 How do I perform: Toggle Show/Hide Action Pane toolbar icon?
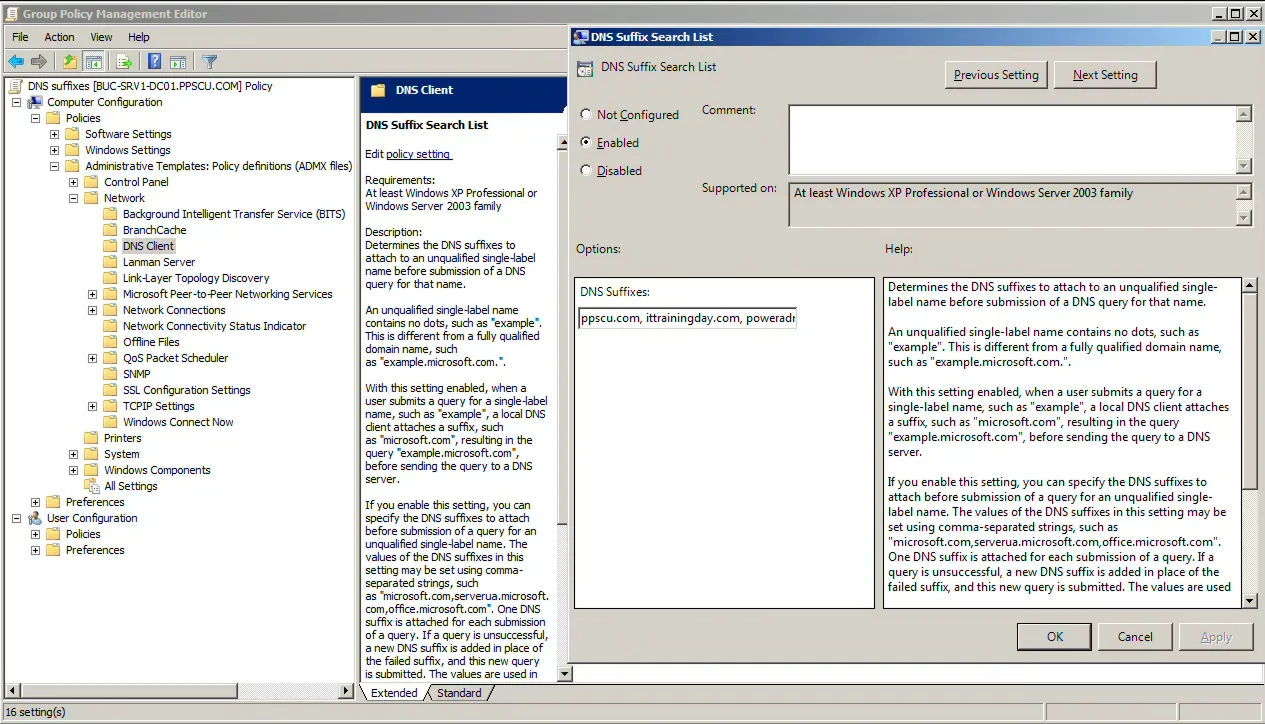pos(178,61)
